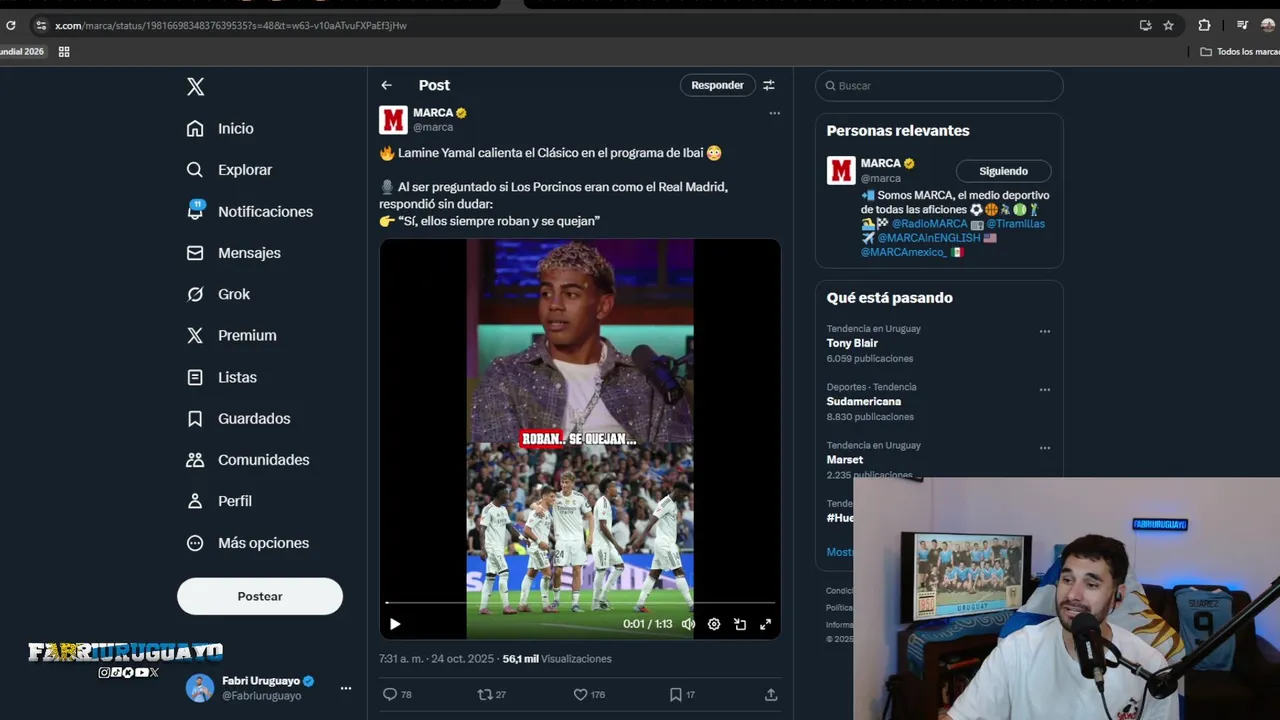Click the browser address bar URL
Screen dimensions: 1280x720
231,25
